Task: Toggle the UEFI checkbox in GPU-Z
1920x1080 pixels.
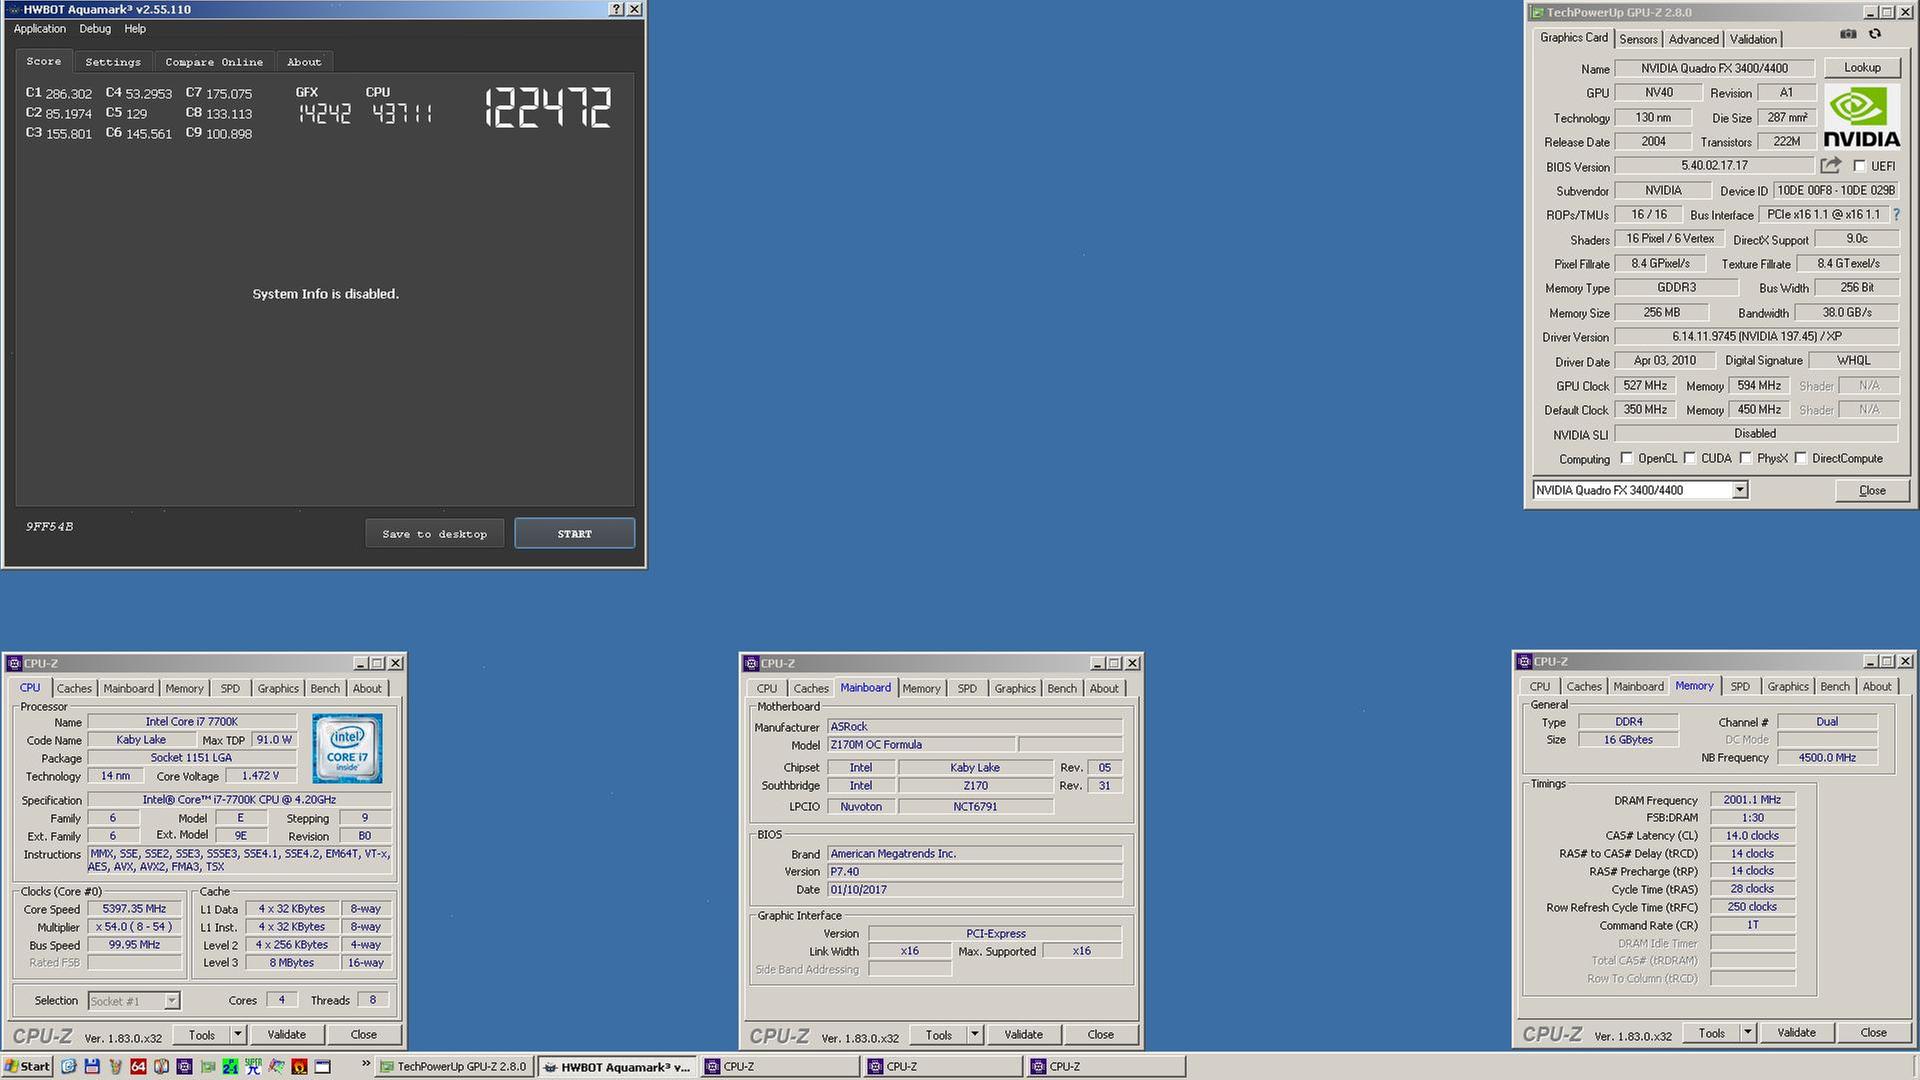Action: pyautogui.click(x=1859, y=166)
